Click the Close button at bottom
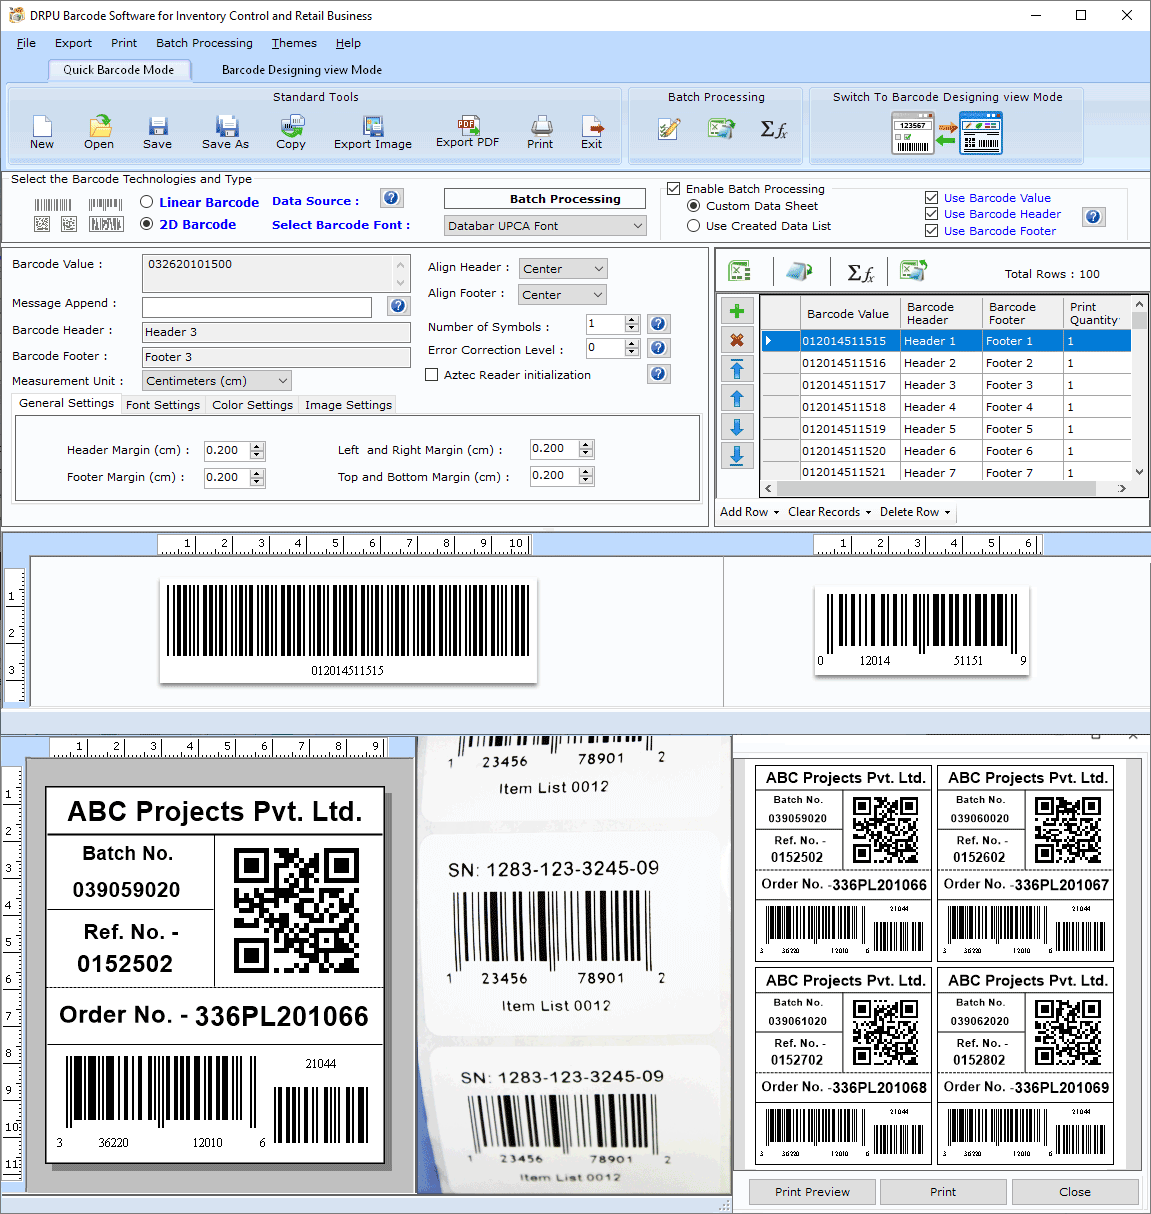1151x1214 pixels. 1075,1192
